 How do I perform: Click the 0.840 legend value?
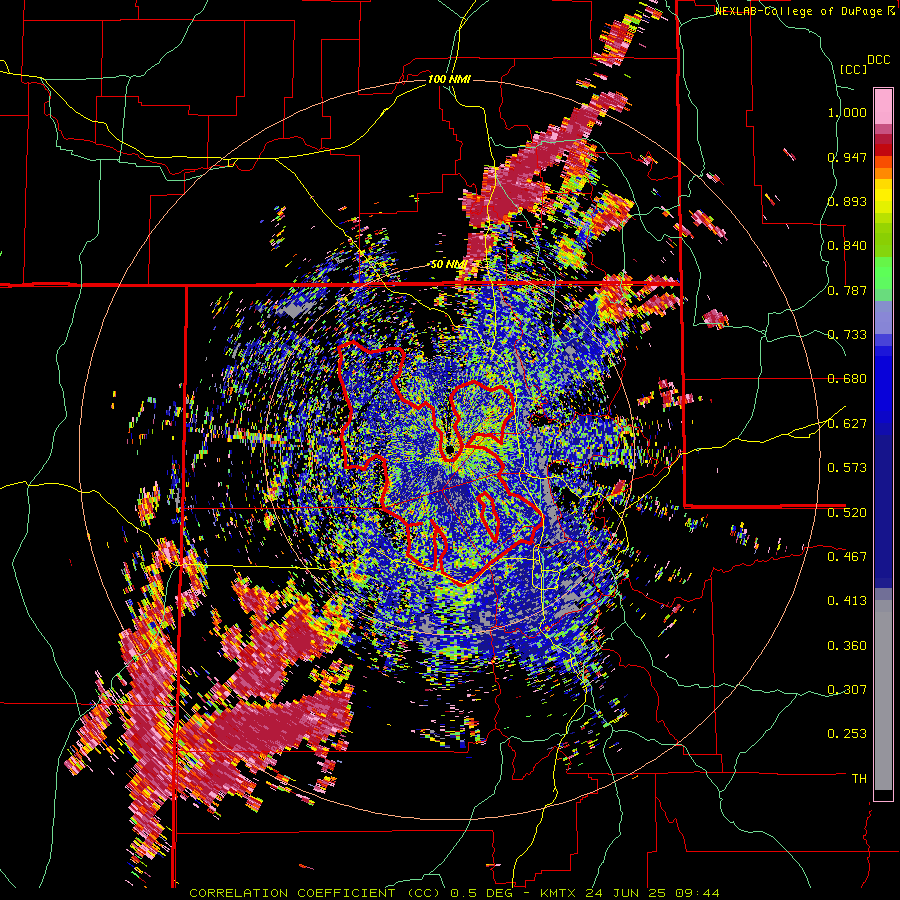tap(847, 246)
